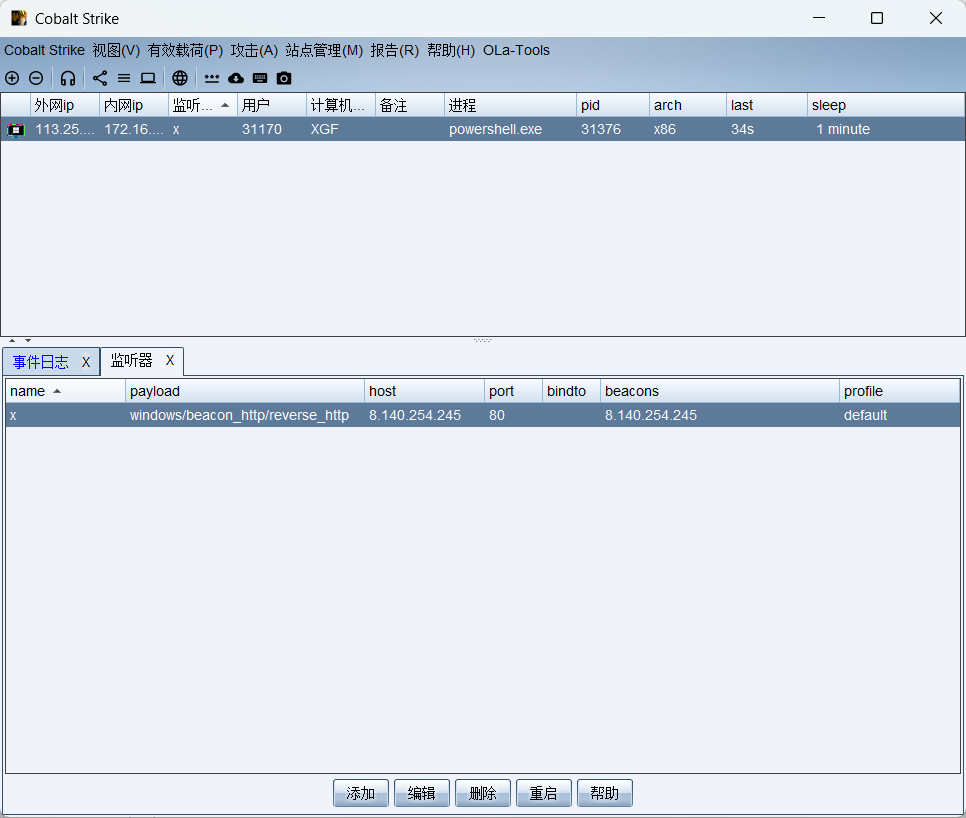Image resolution: width=966 pixels, height=818 pixels.
Task: Open the 站点管理(M) menu
Action: click(324, 51)
